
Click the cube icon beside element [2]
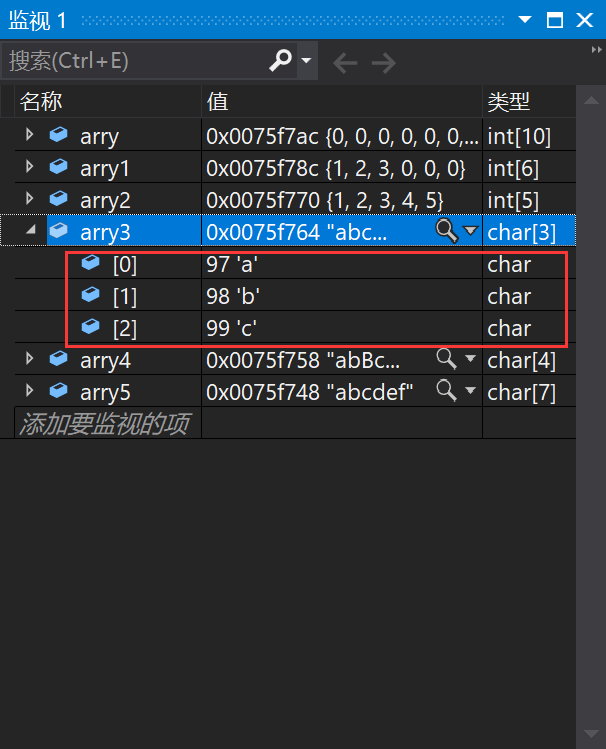coord(91,326)
